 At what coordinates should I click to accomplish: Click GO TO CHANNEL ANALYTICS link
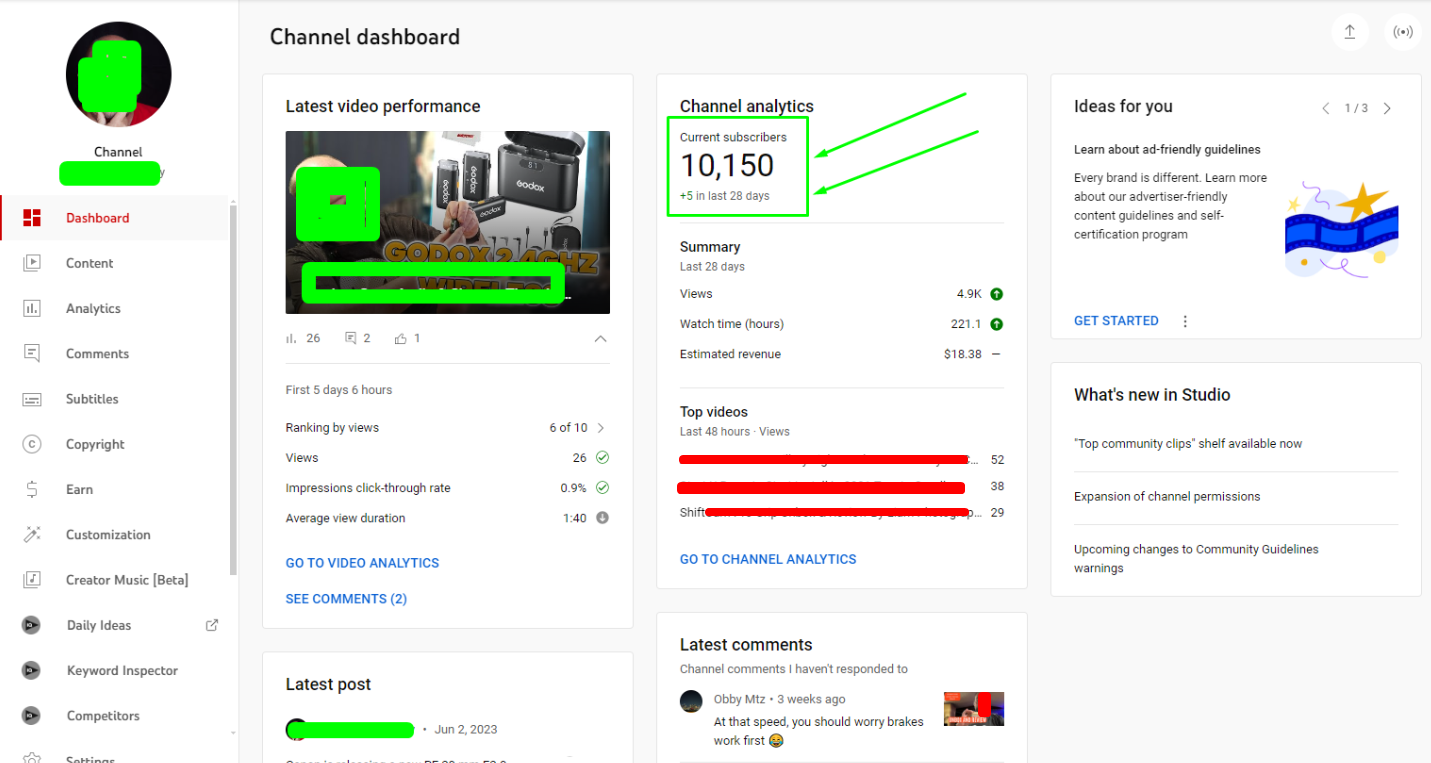768,559
